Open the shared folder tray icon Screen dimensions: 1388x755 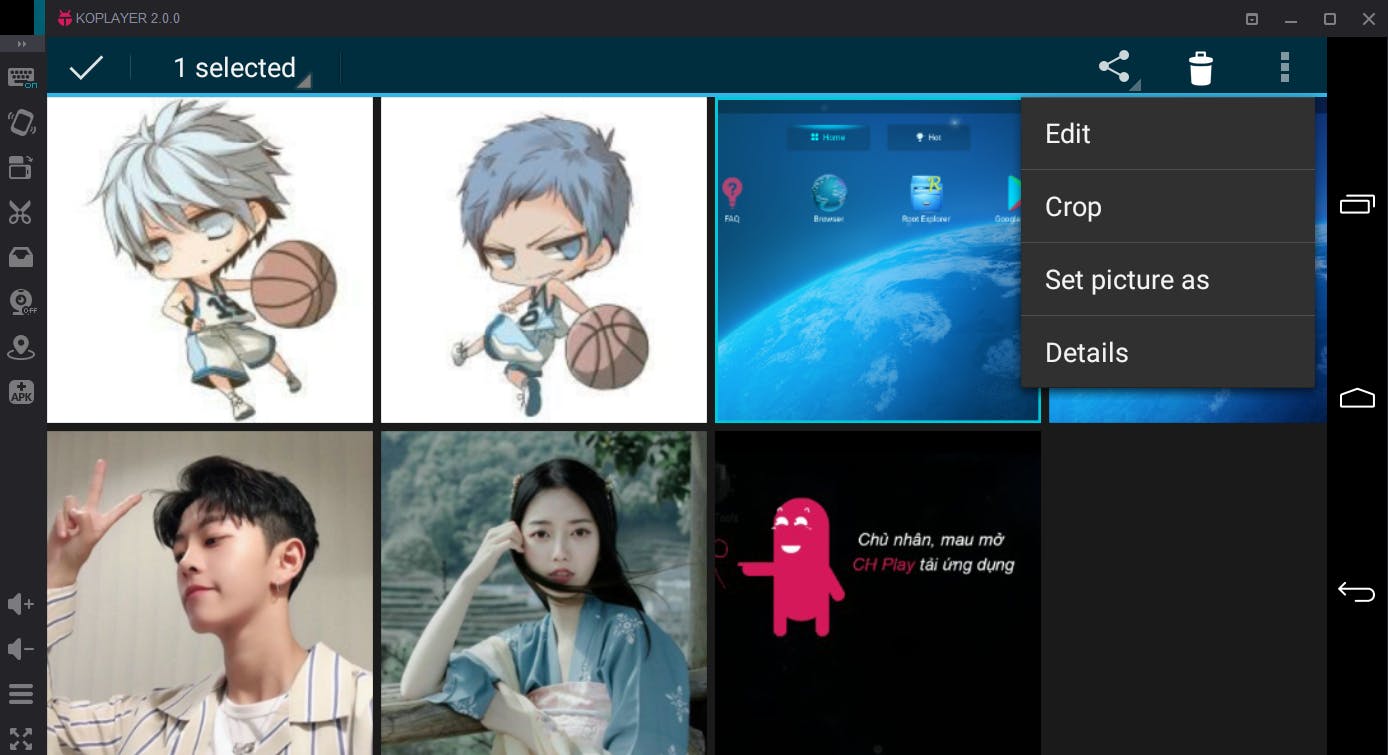click(x=21, y=257)
